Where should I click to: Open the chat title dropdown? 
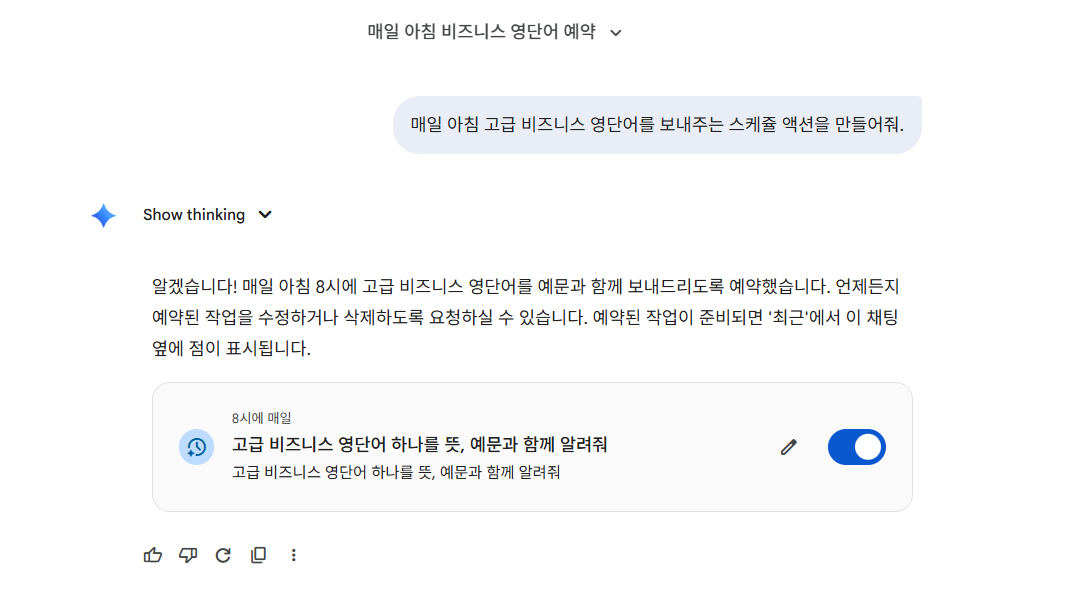616,32
